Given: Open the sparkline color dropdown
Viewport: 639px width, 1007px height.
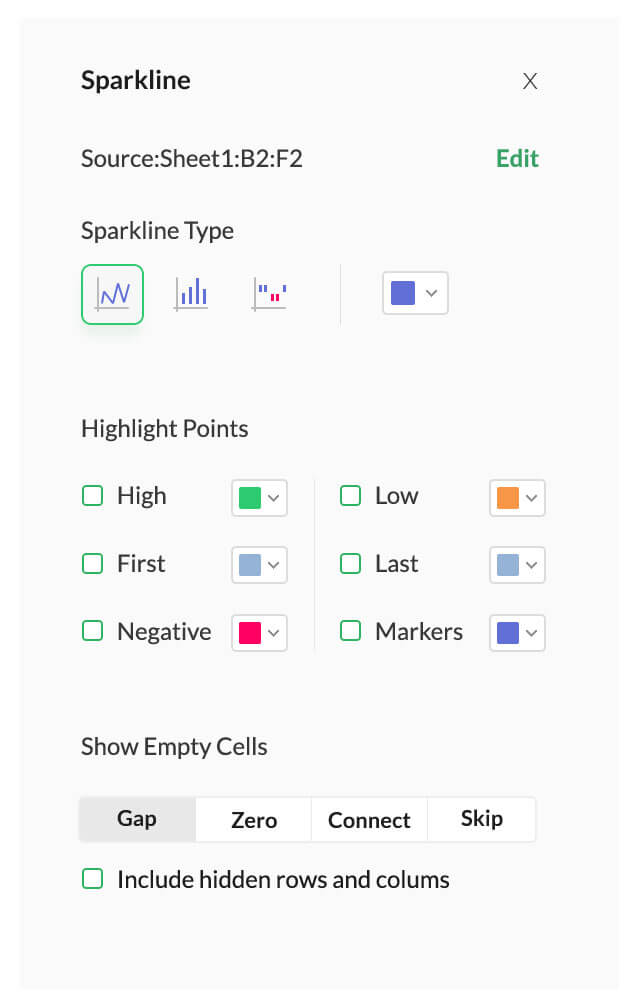Looking at the screenshot, I should 414,292.
